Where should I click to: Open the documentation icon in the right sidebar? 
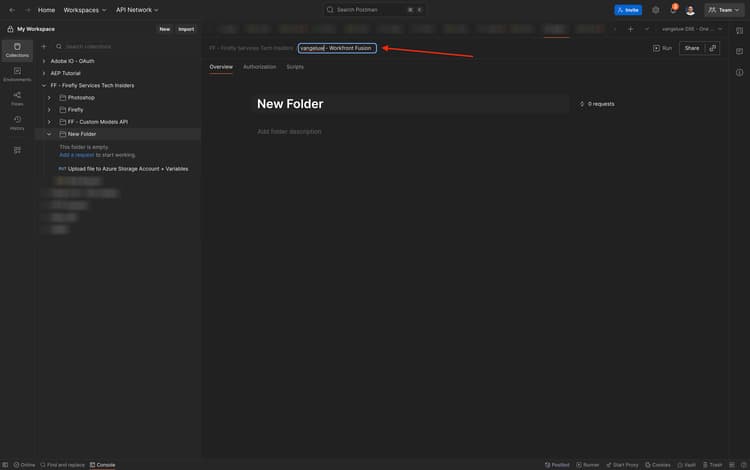pos(739,31)
